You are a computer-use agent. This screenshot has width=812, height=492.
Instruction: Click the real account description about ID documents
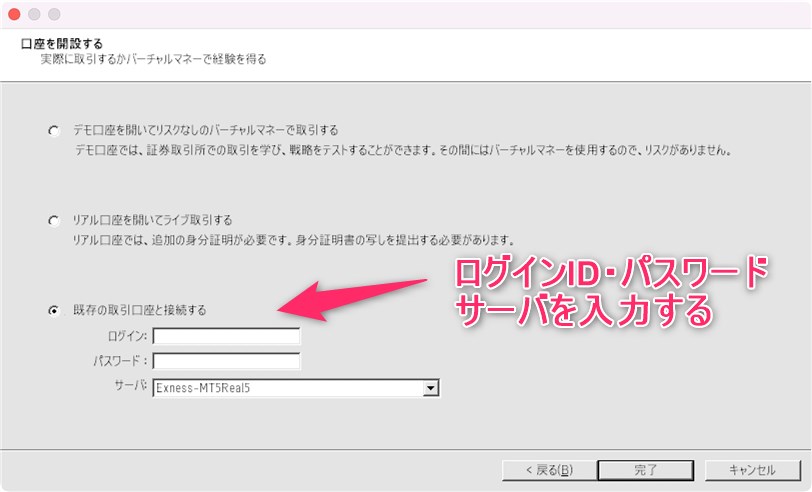294,240
